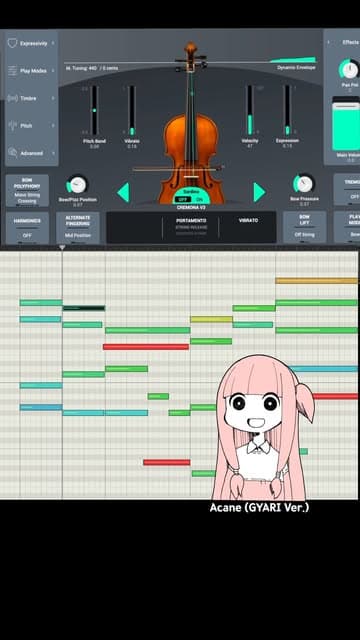Image resolution: width=360 pixels, height=640 pixels.
Task: Expand the Pitch section chevron
Action: [x=53, y=126]
